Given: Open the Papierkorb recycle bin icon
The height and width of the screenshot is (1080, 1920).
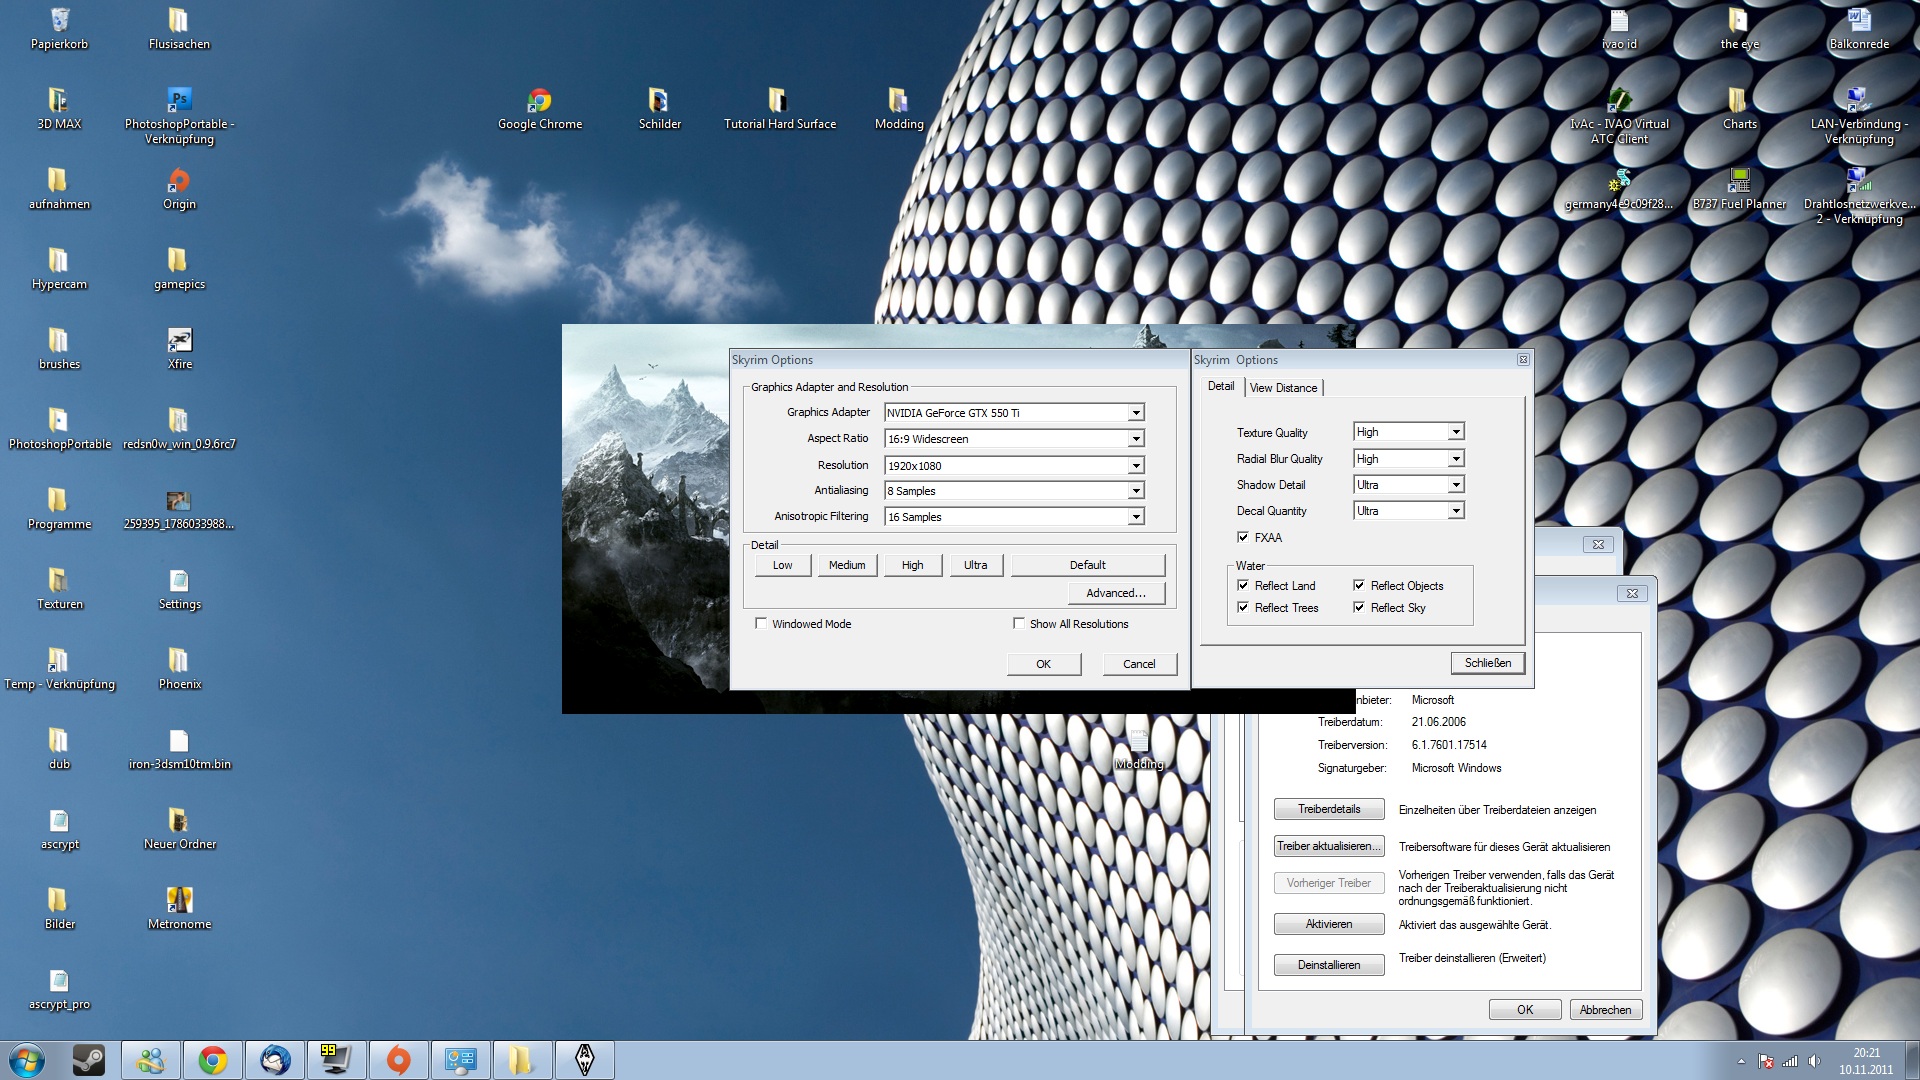Looking at the screenshot, I should tap(59, 28).
